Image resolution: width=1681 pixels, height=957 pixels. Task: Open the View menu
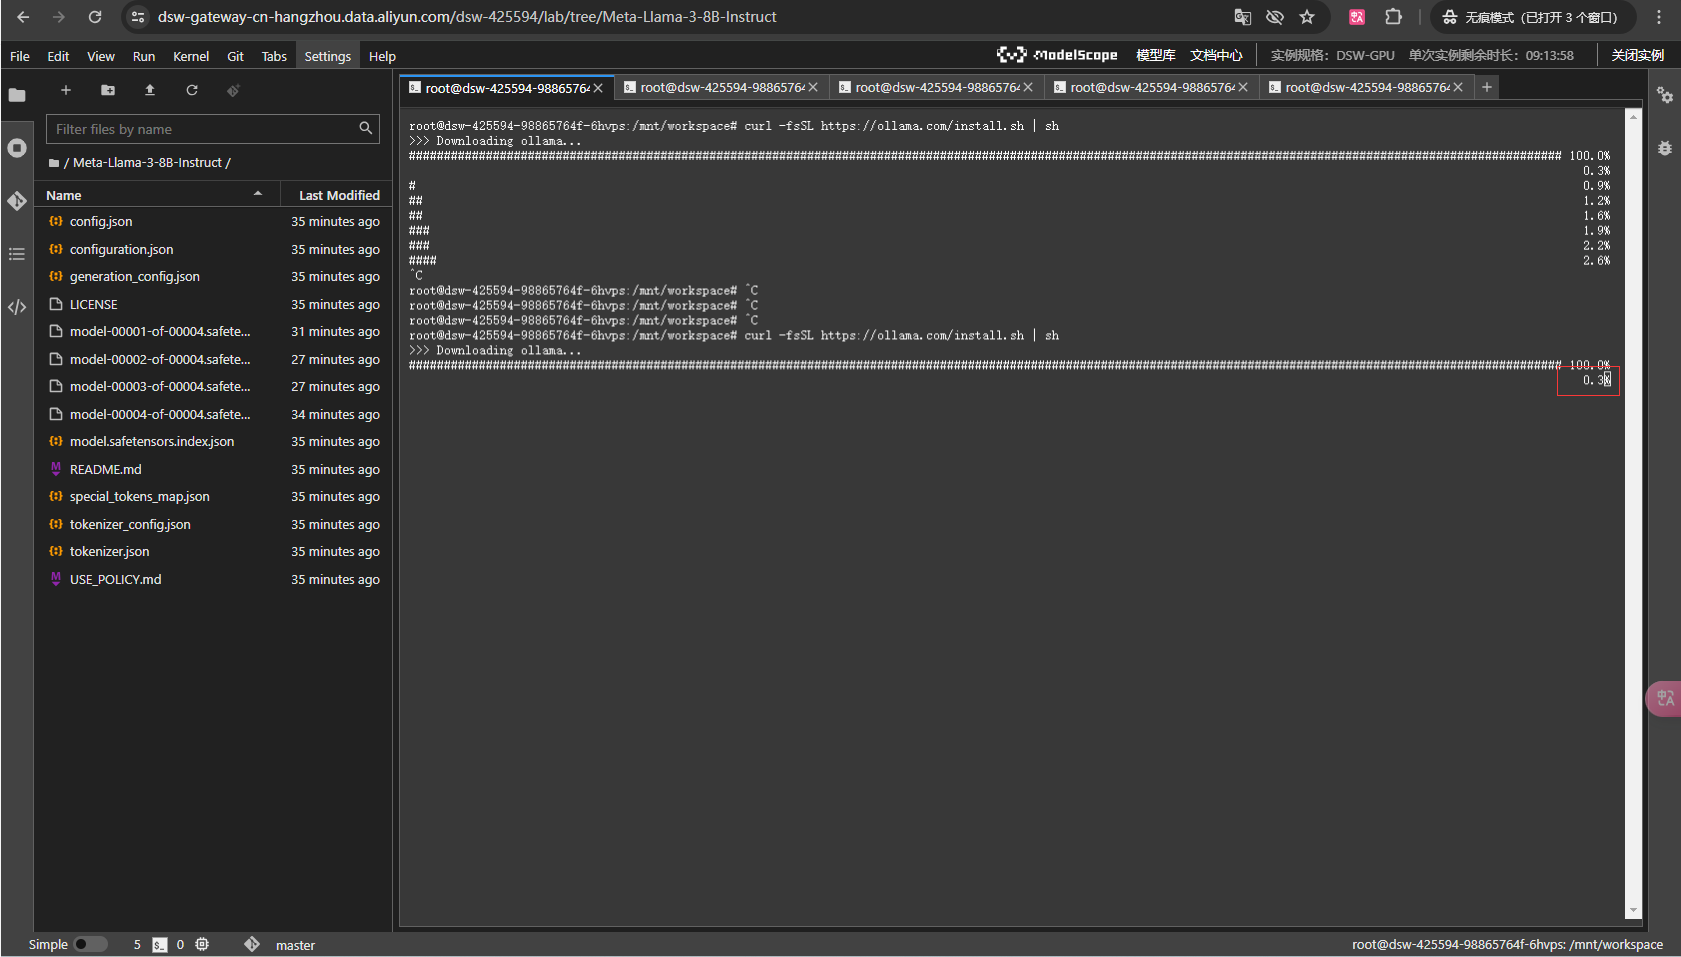(x=101, y=56)
